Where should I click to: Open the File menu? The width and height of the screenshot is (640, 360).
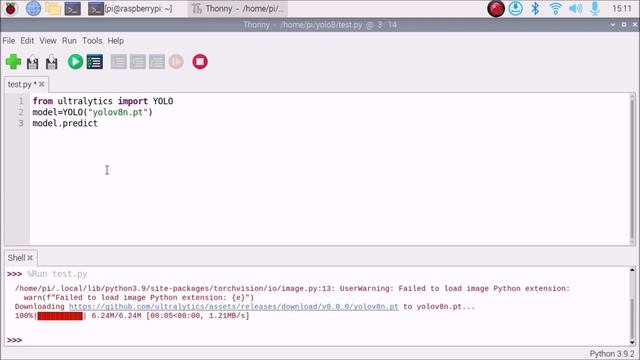click(x=9, y=41)
